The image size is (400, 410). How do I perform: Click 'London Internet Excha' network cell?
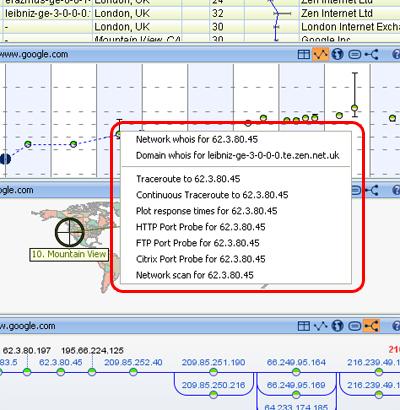(350, 27)
